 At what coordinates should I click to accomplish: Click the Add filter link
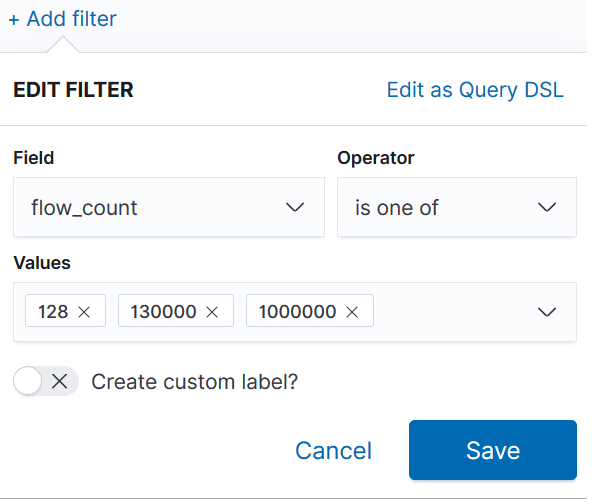tap(63, 19)
